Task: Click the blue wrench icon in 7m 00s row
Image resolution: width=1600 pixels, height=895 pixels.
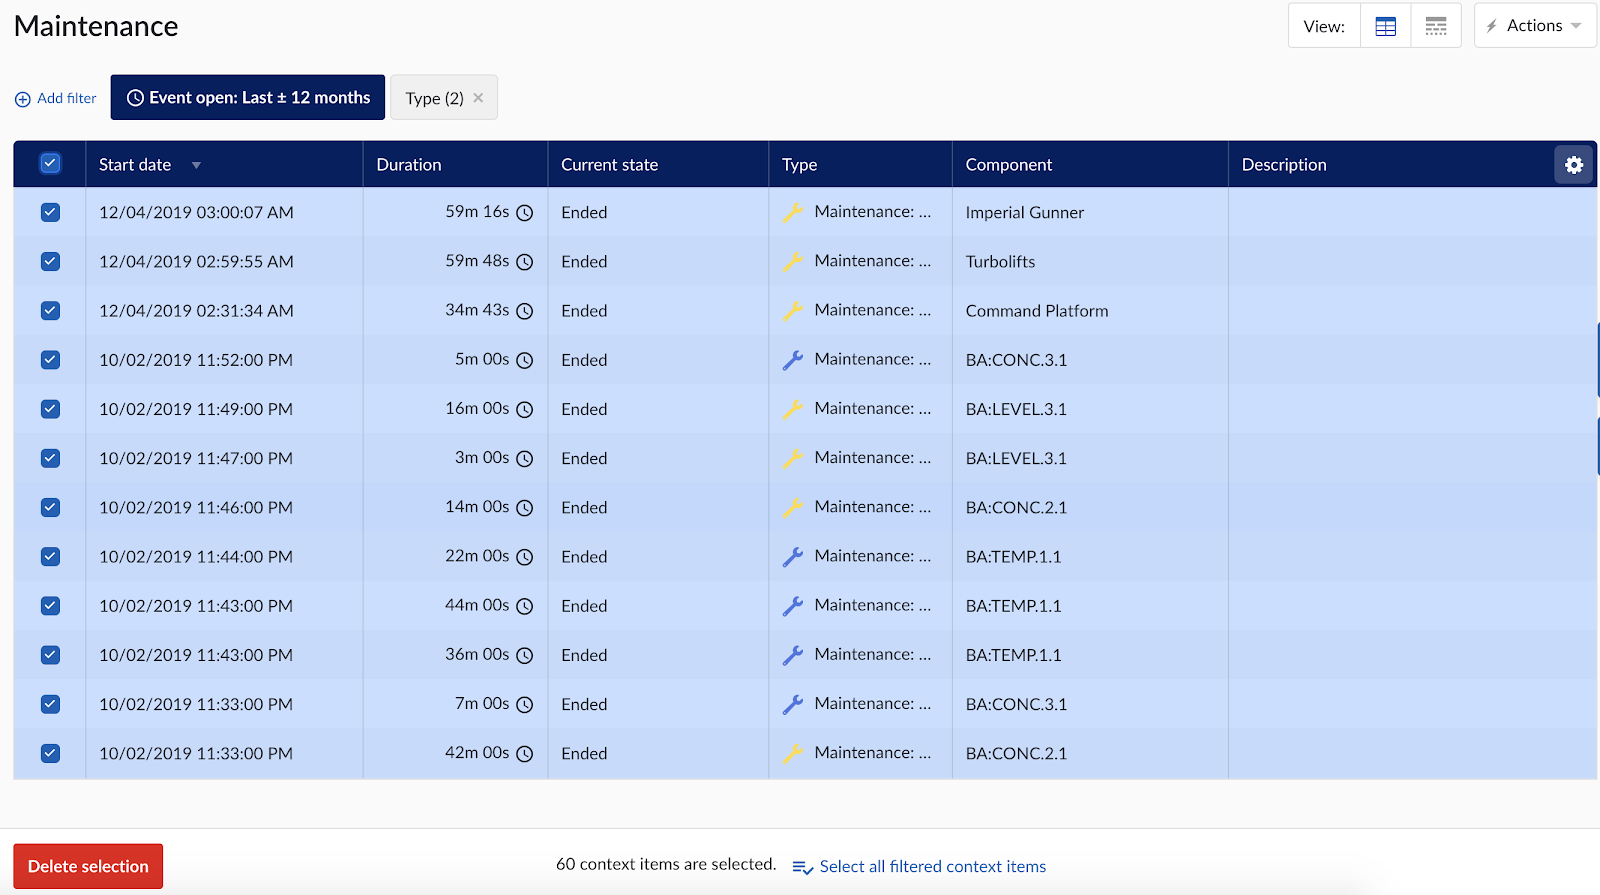Action: (793, 704)
